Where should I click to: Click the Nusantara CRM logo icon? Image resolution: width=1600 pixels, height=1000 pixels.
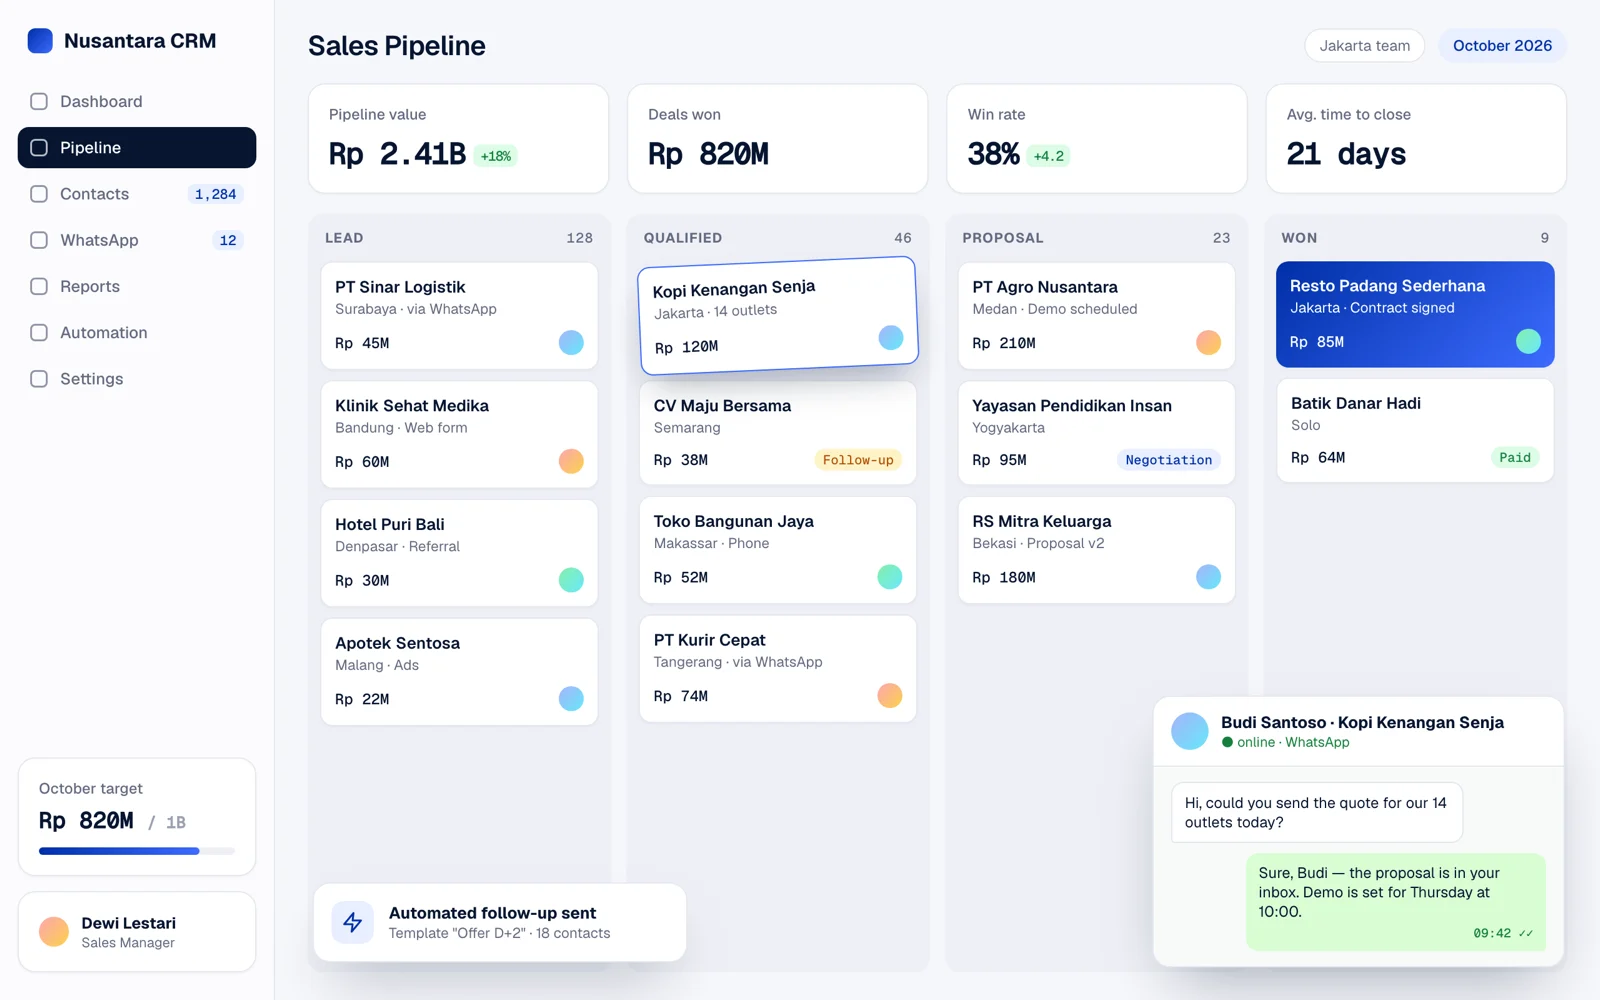[x=40, y=41]
